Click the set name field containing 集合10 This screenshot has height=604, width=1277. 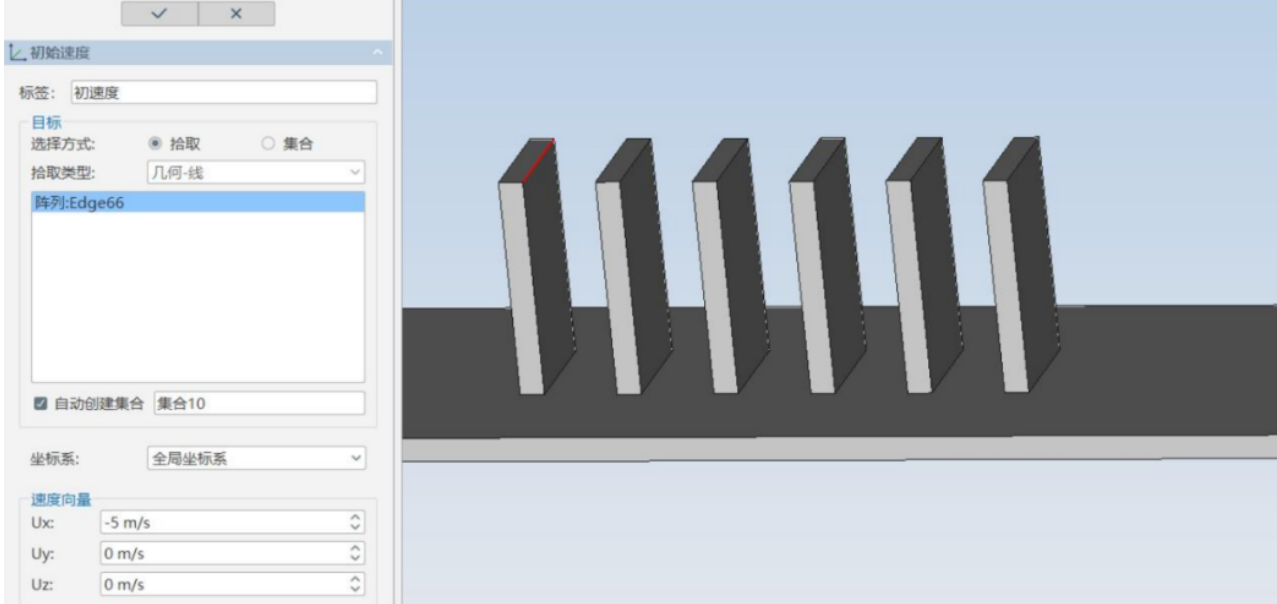258,404
